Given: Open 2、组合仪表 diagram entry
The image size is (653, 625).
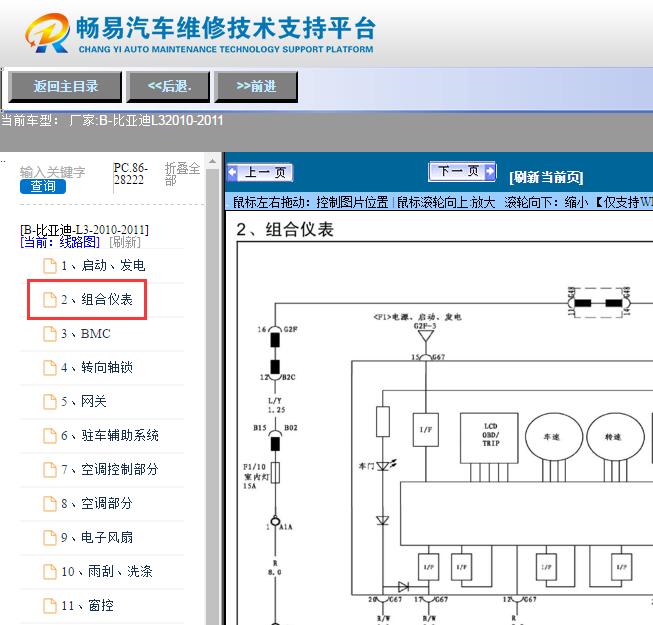Looking at the screenshot, I should coord(97,299).
